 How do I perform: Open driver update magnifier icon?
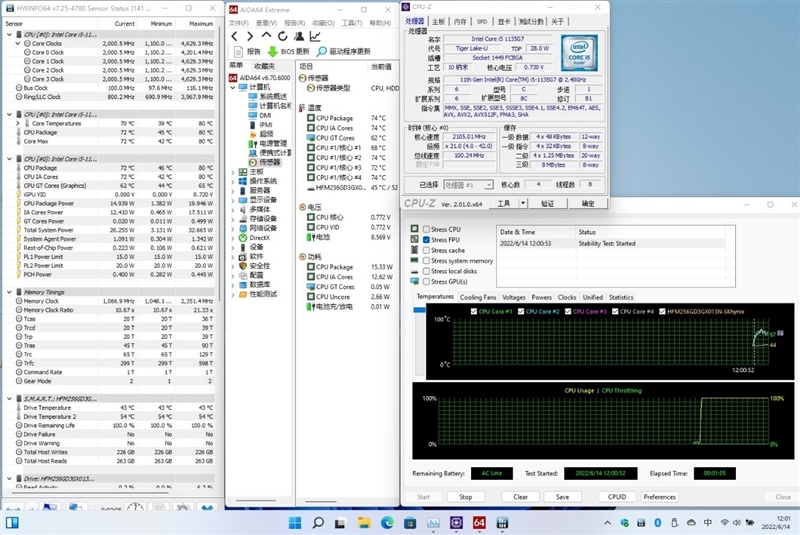(322, 51)
